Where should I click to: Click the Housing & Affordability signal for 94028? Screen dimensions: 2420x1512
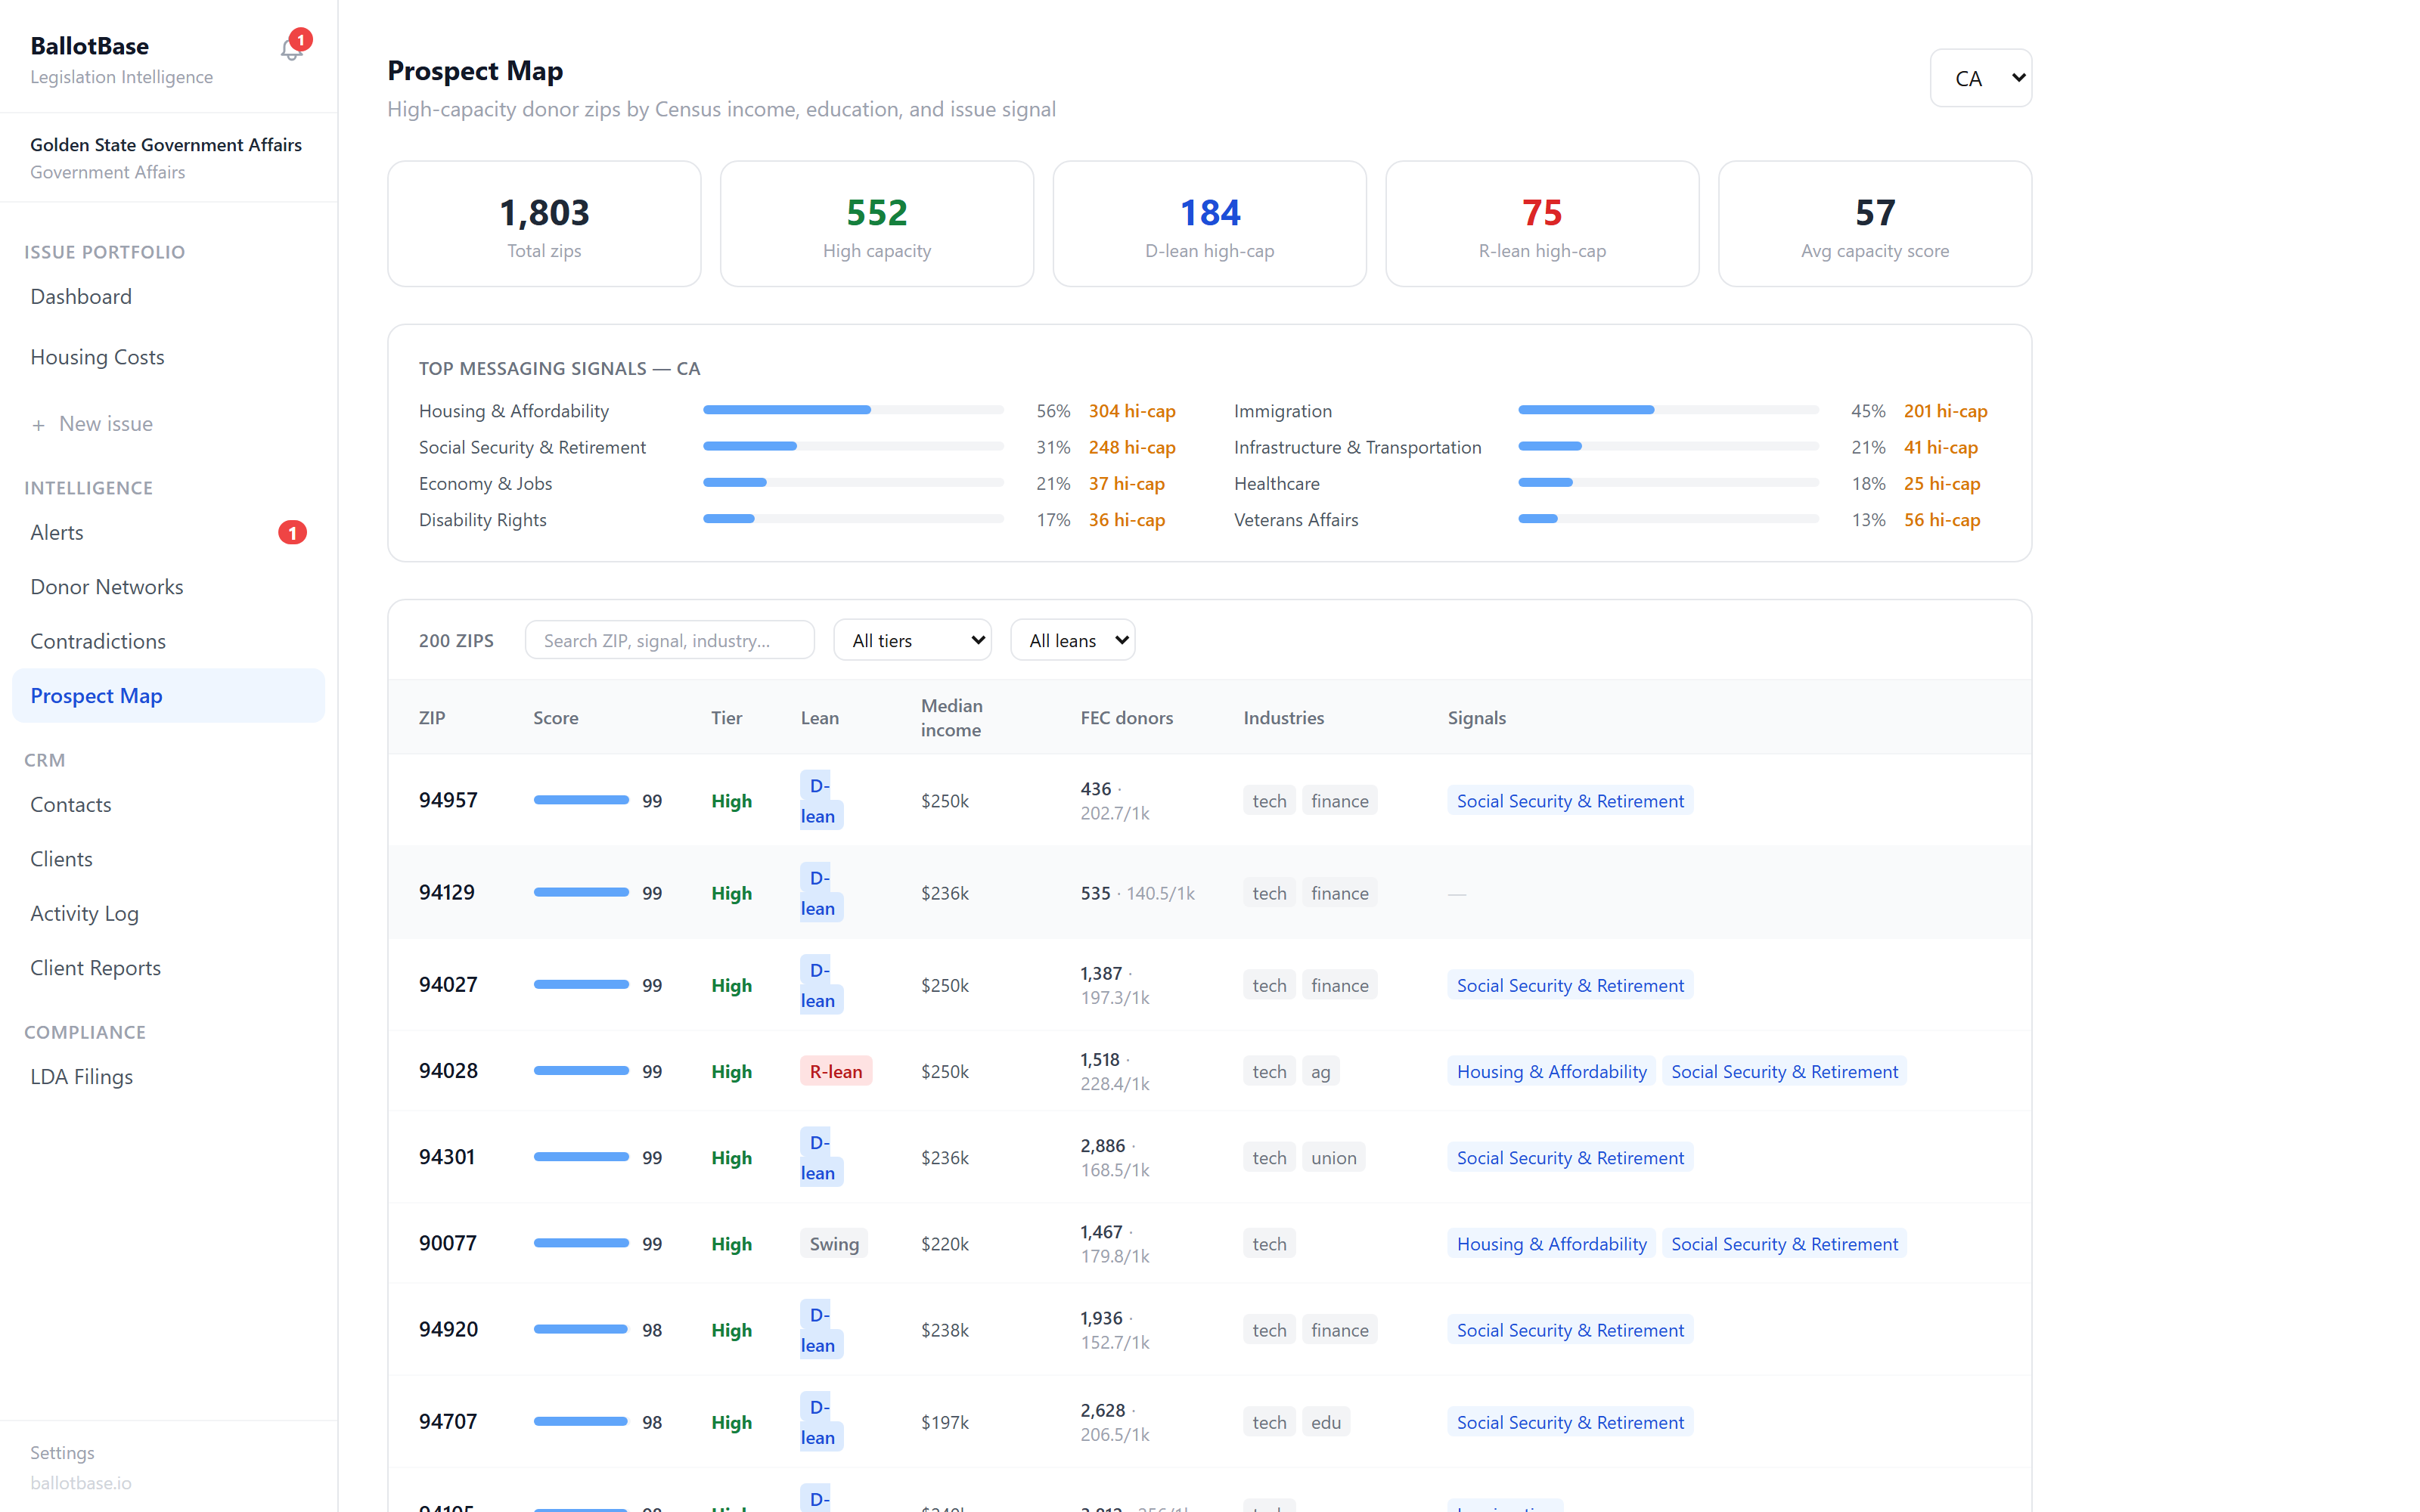pos(1551,1071)
